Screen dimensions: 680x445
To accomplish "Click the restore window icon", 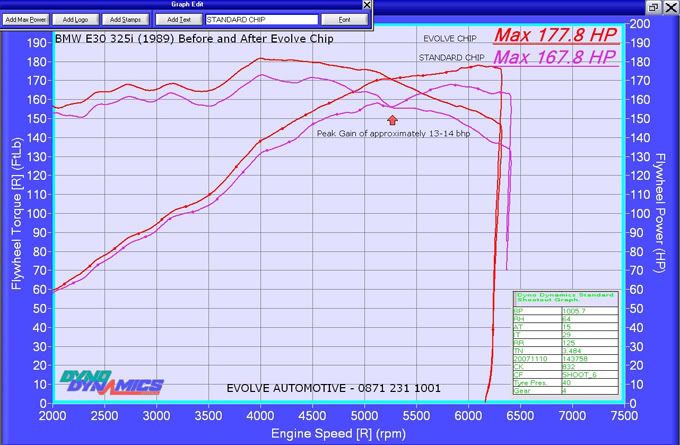I will coord(653,7).
